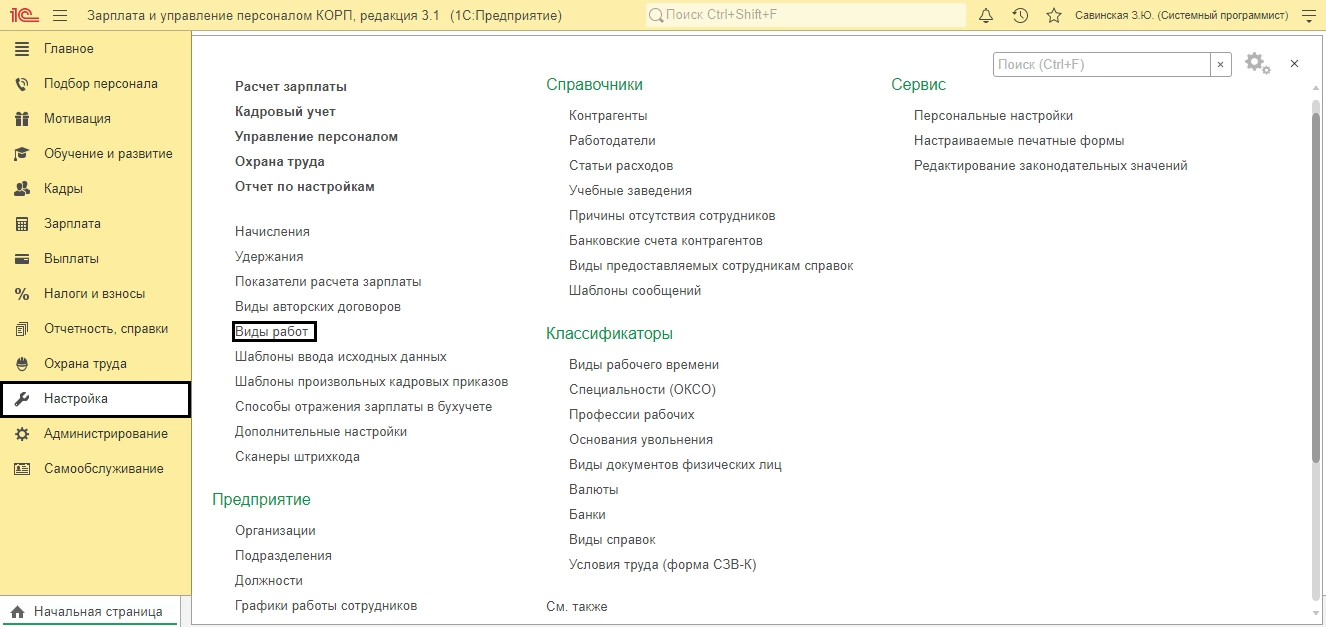The image size is (1326, 627).
Task: Open Должности list
Action: click(269, 581)
